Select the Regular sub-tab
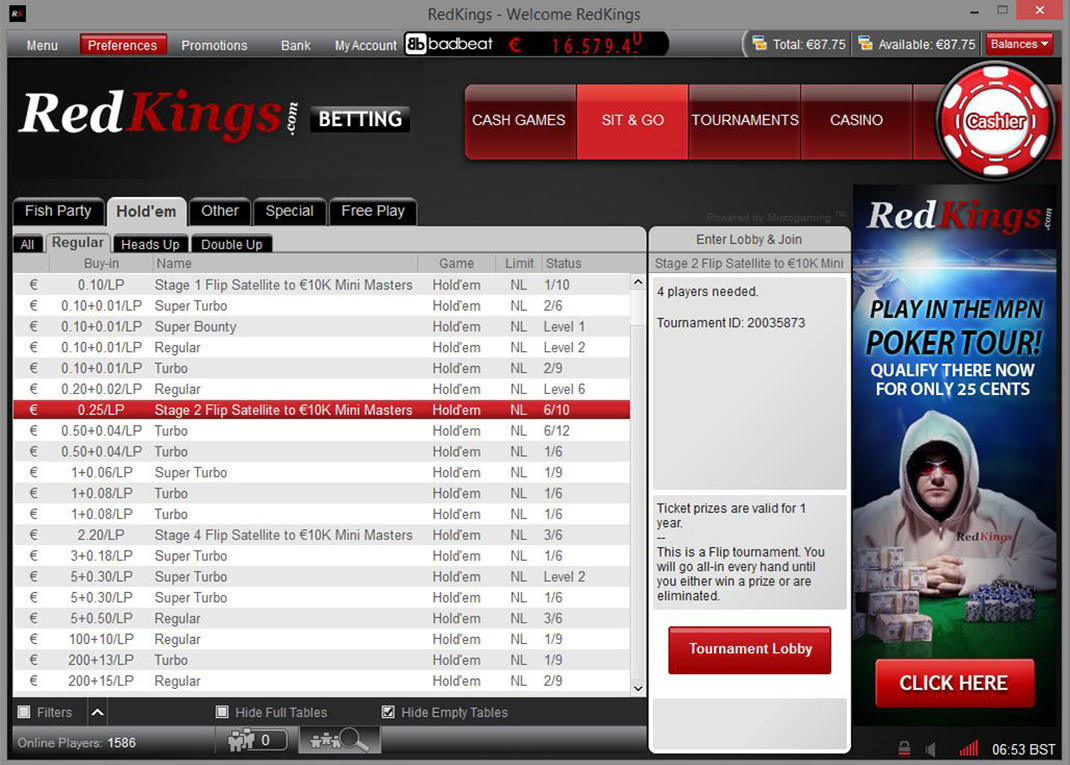Image resolution: width=1070 pixels, height=765 pixels. coord(78,243)
